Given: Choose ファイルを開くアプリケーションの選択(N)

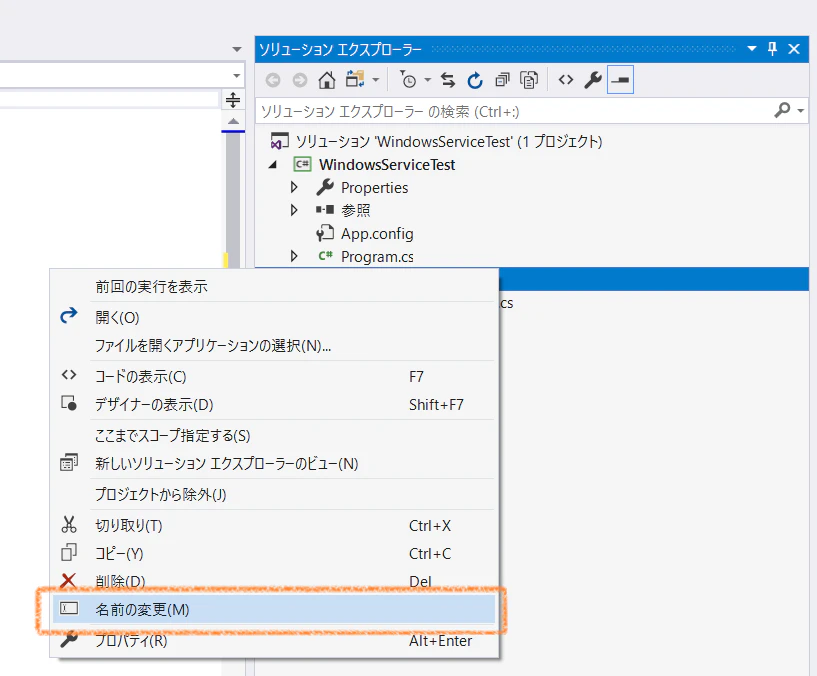Looking at the screenshot, I should tap(274, 346).
